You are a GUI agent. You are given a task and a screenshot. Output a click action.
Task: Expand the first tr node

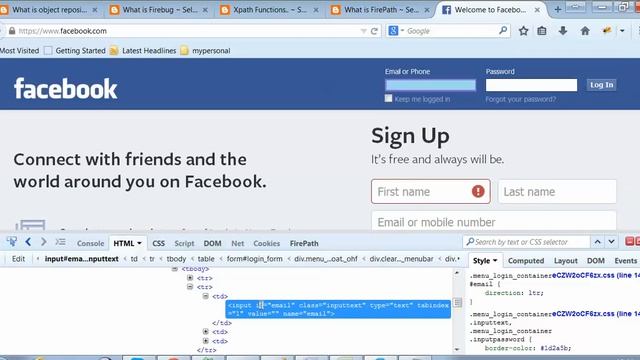190,278
